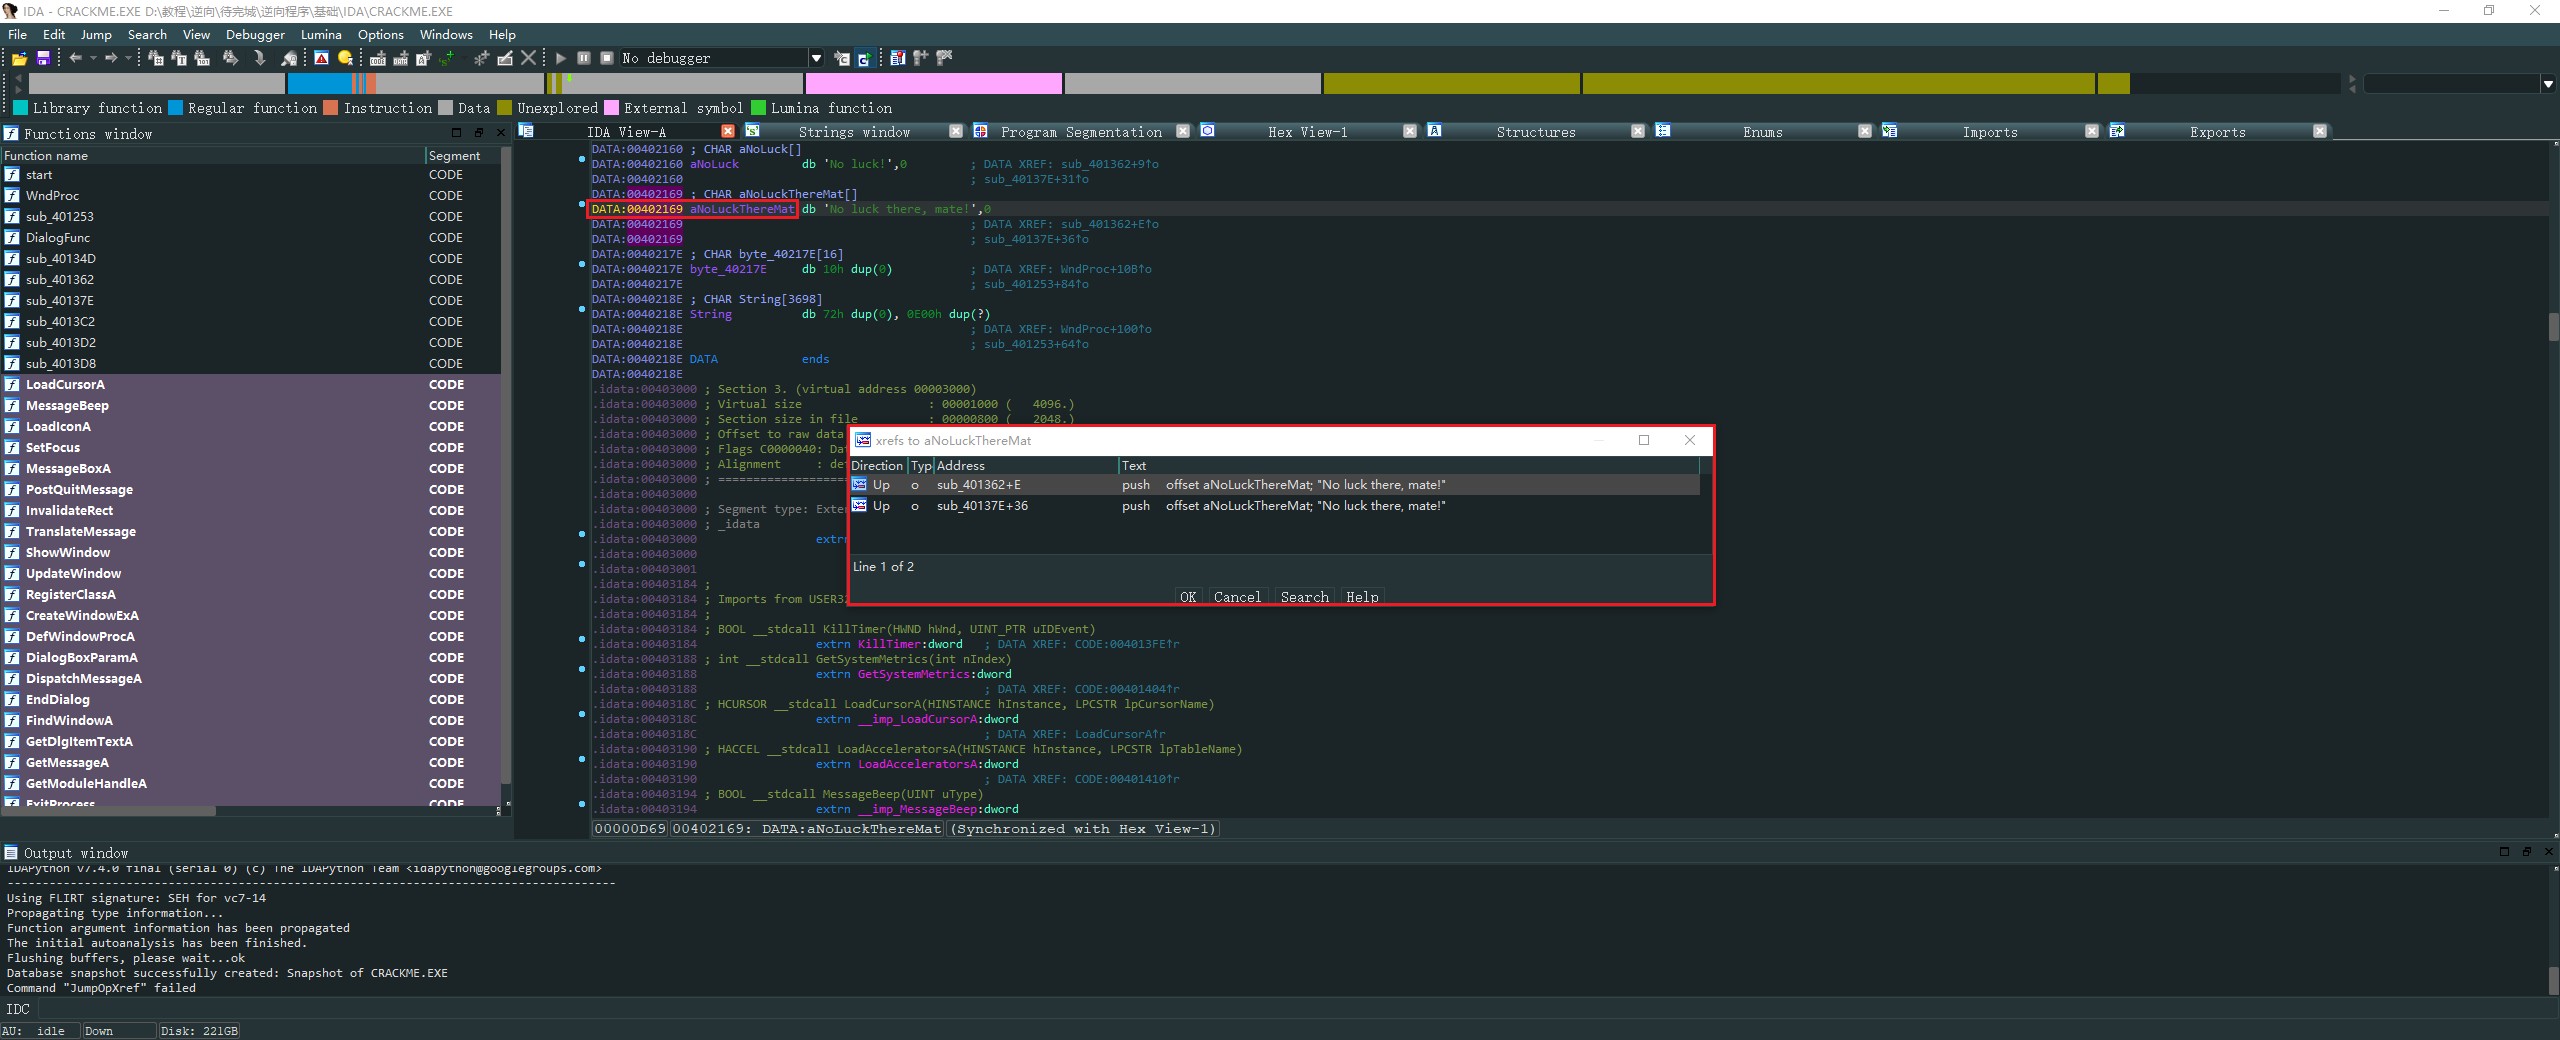
Task: Open the Debugger menu
Action: coord(255,34)
